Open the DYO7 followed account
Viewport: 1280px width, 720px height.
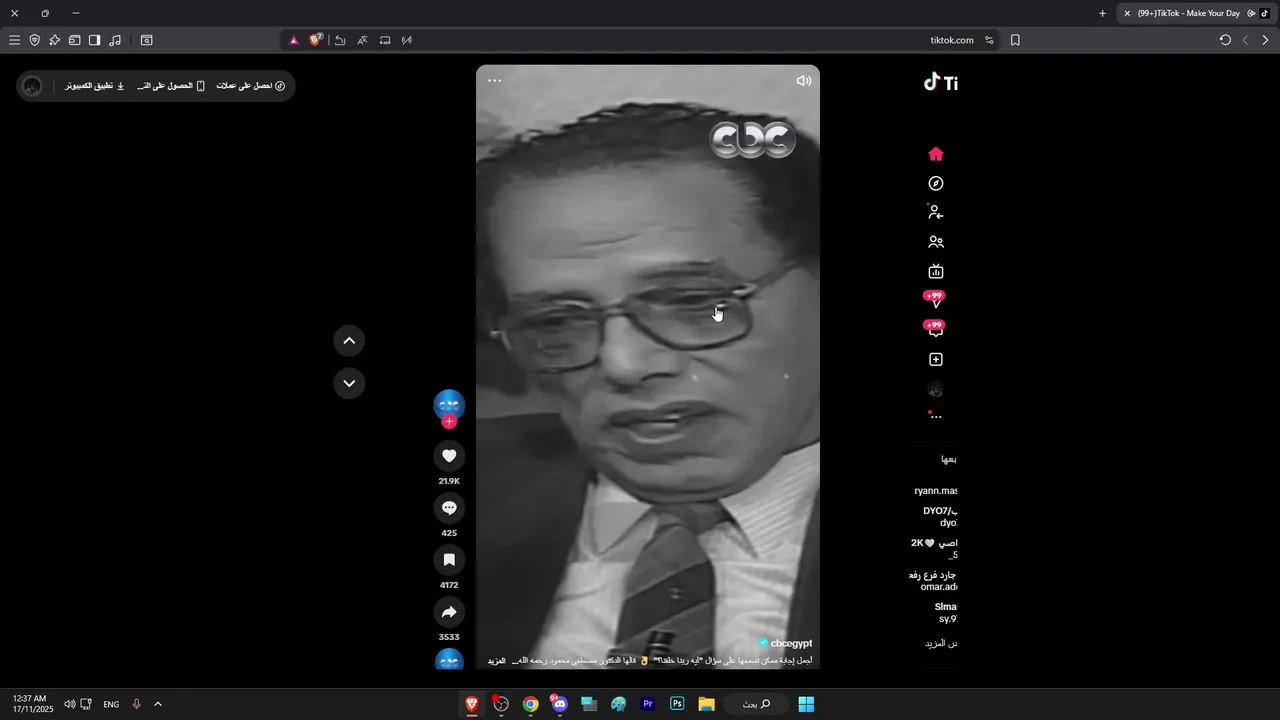tap(940, 517)
